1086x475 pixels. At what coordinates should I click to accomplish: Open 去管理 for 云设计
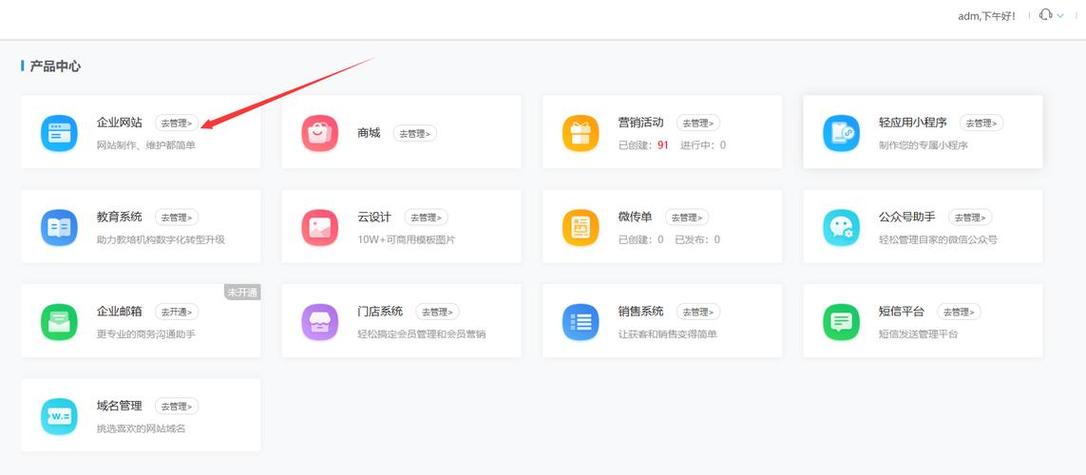pos(426,217)
